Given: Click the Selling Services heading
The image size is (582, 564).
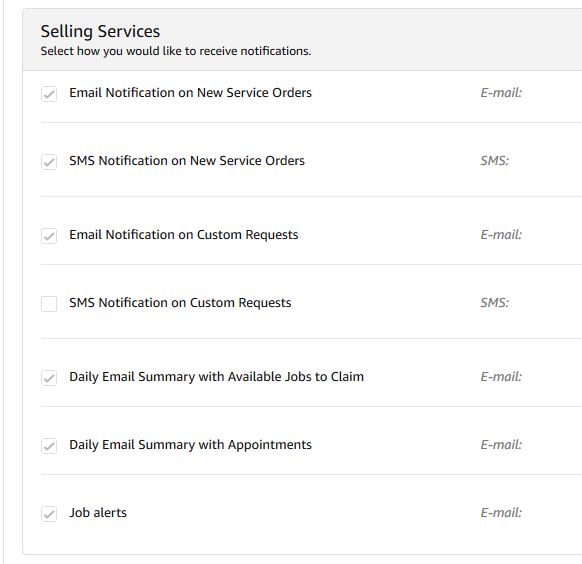Looking at the screenshot, I should [x=100, y=31].
